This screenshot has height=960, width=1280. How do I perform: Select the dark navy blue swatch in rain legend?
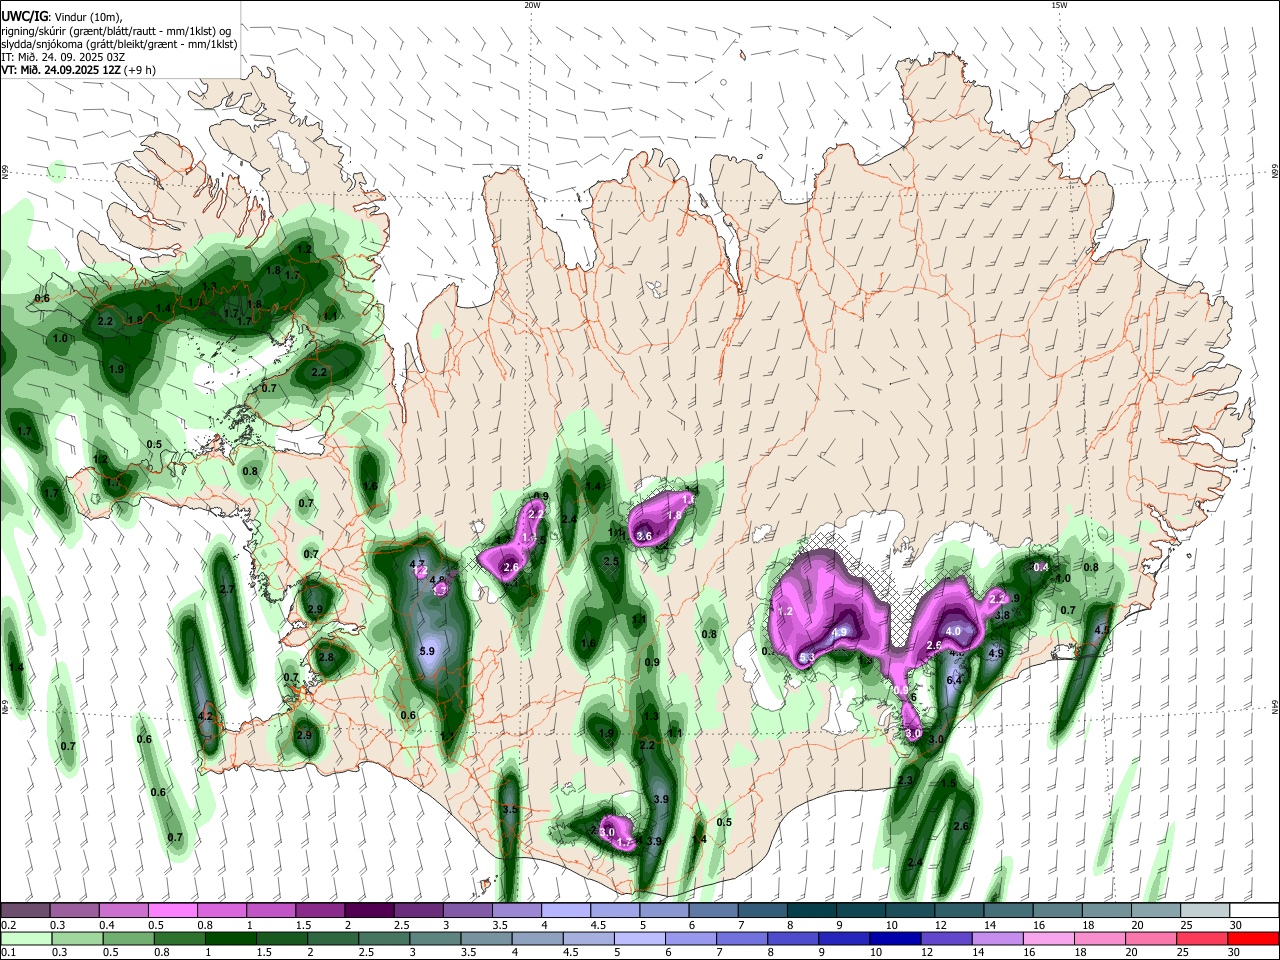tap(893, 939)
